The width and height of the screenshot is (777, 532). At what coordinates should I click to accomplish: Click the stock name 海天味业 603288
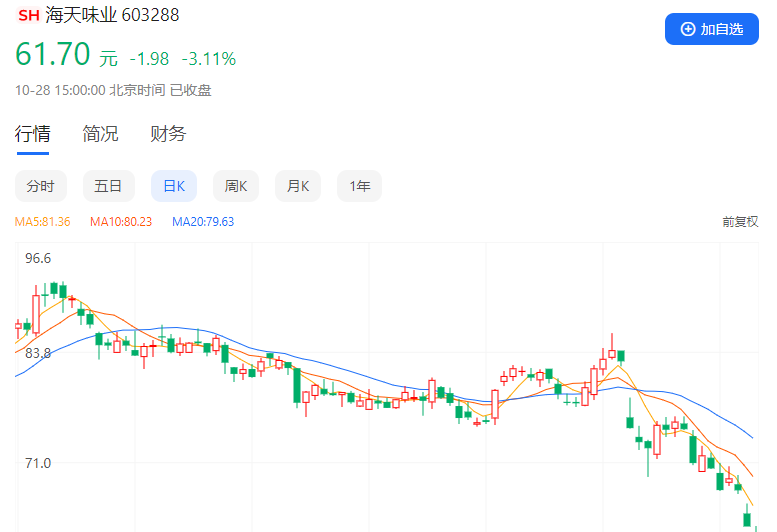tap(112, 15)
